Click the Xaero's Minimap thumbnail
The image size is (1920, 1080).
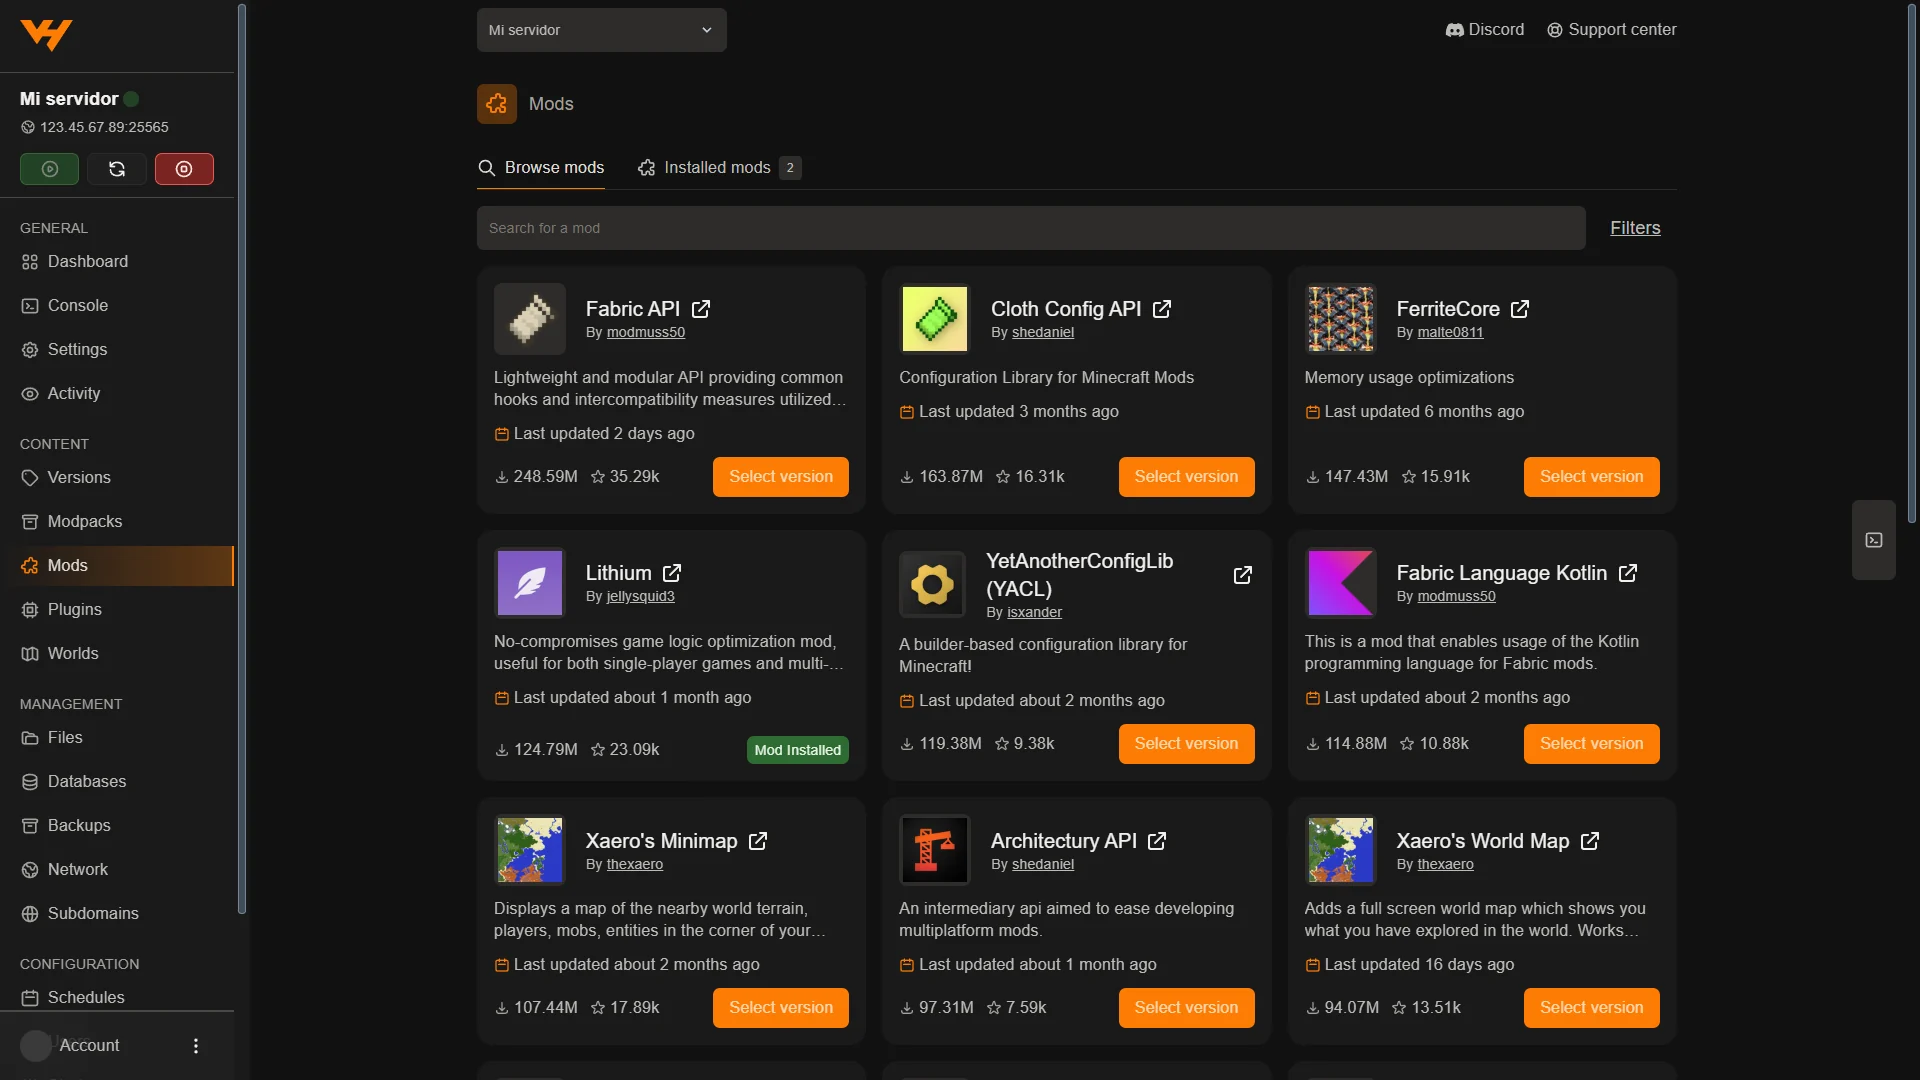[530, 850]
